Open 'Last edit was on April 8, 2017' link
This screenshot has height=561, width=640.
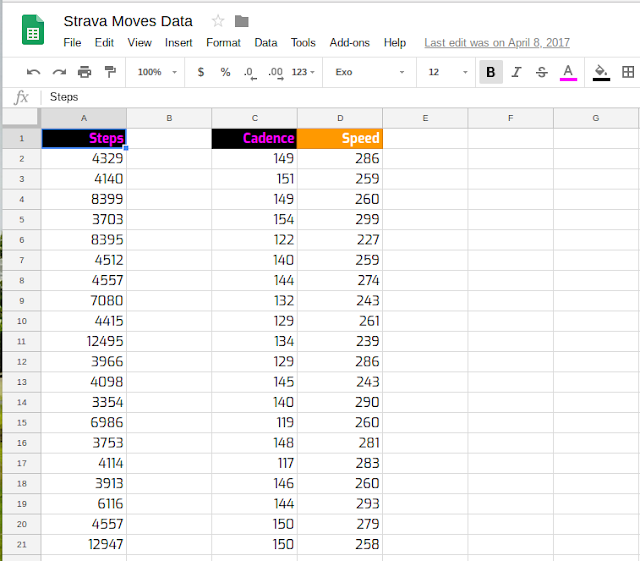(497, 42)
